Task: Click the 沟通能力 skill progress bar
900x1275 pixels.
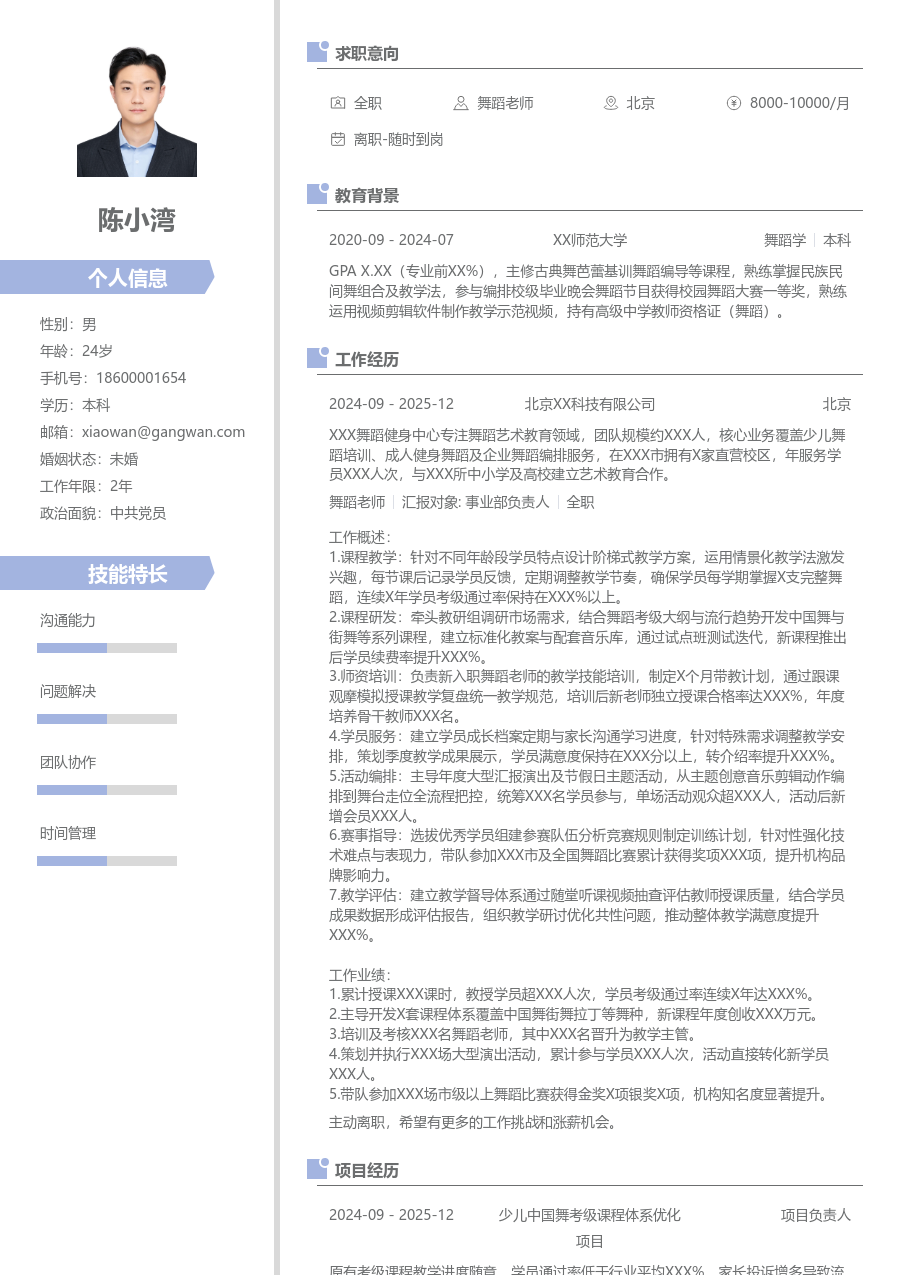Action: point(106,647)
